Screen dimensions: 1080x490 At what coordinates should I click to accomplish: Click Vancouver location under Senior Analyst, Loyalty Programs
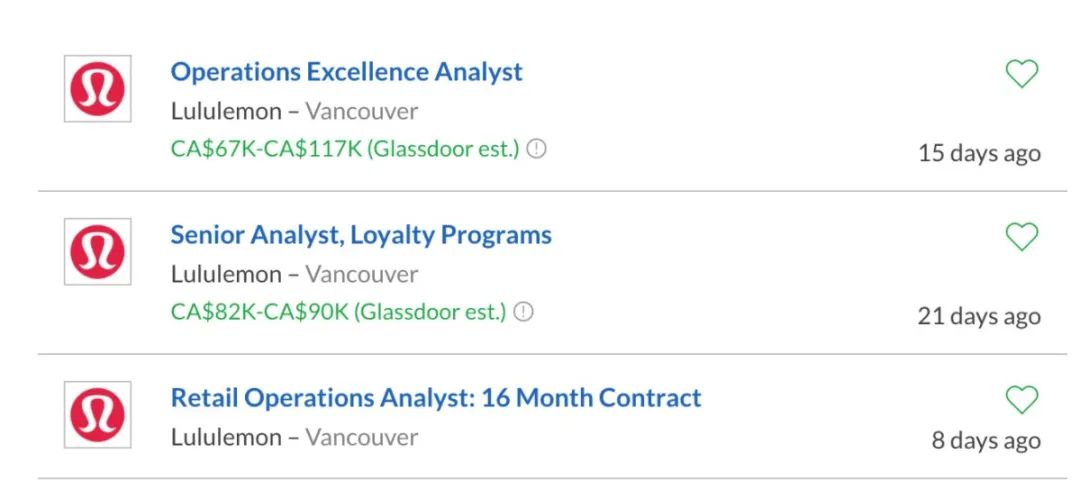(x=361, y=274)
